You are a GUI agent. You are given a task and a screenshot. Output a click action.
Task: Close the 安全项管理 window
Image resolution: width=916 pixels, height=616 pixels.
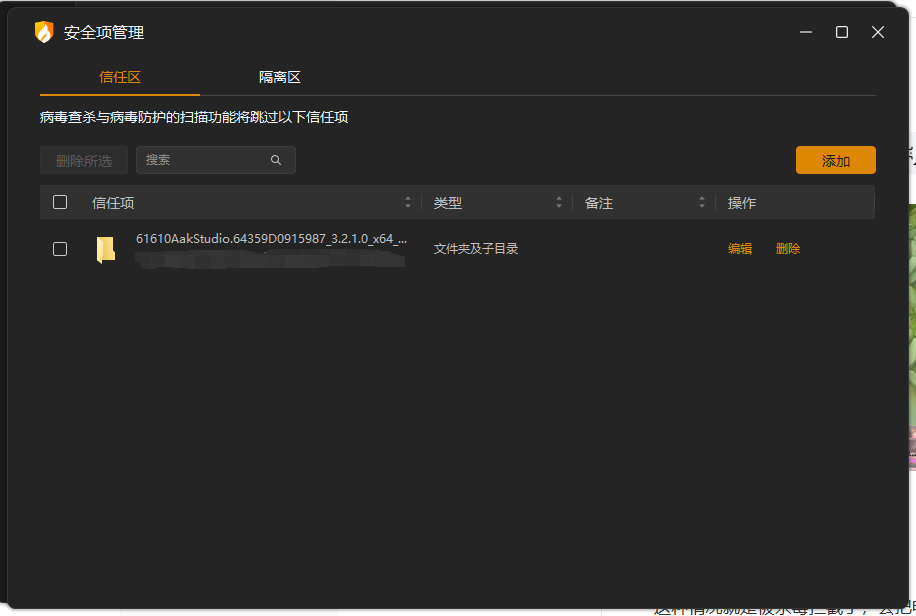pyautogui.click(x=878, y=32)
